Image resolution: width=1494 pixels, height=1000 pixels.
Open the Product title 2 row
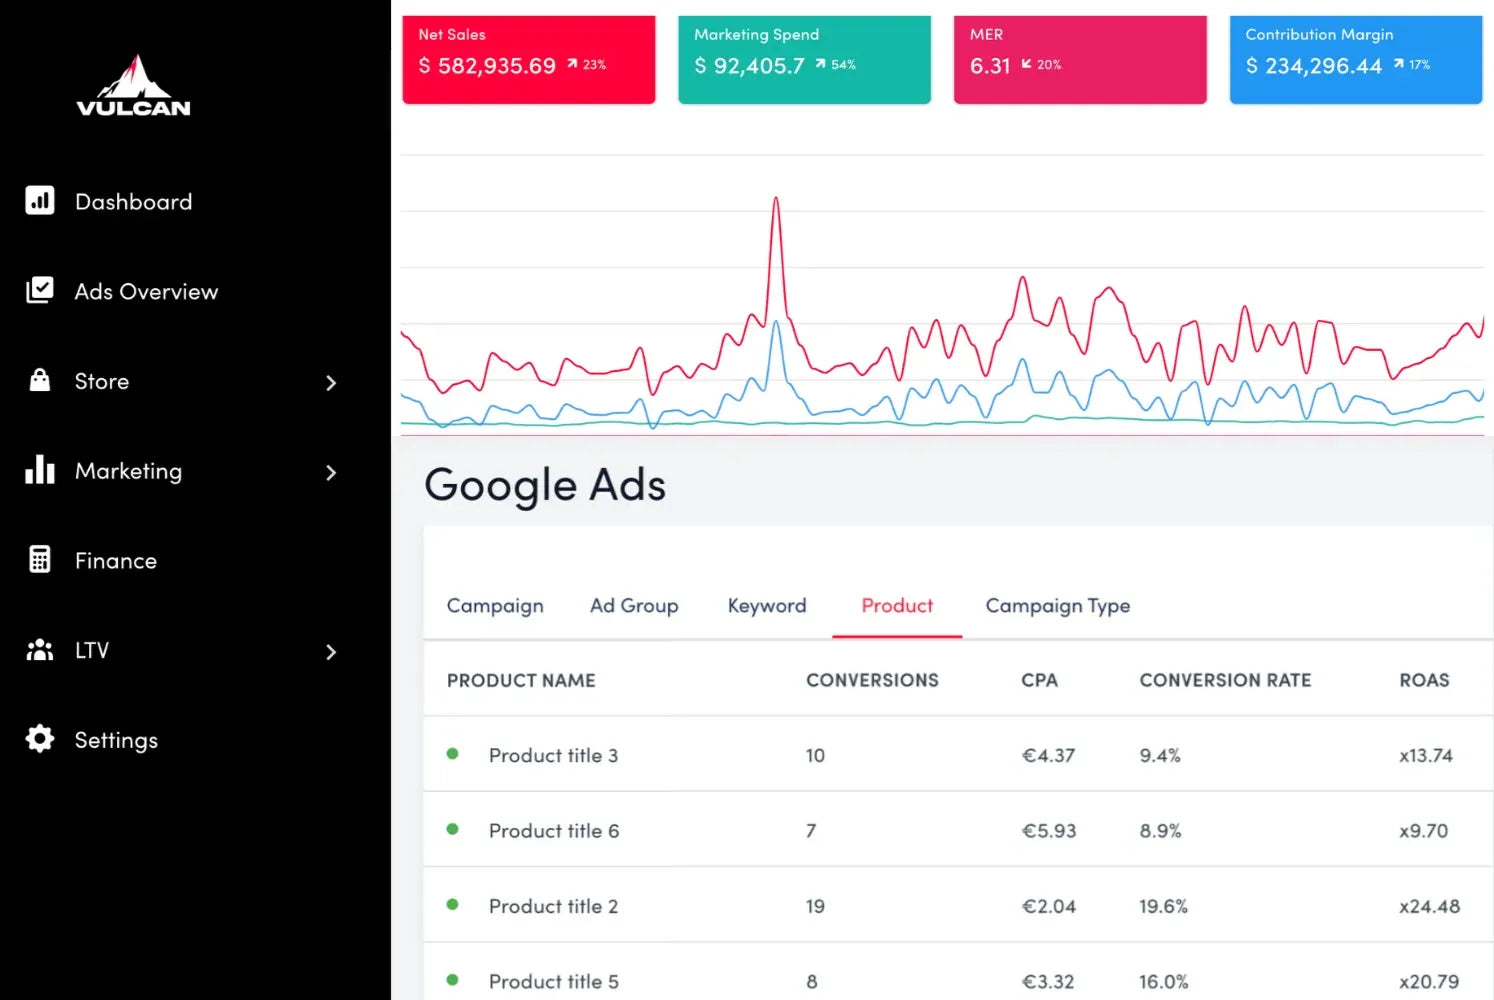pos(553,906)
